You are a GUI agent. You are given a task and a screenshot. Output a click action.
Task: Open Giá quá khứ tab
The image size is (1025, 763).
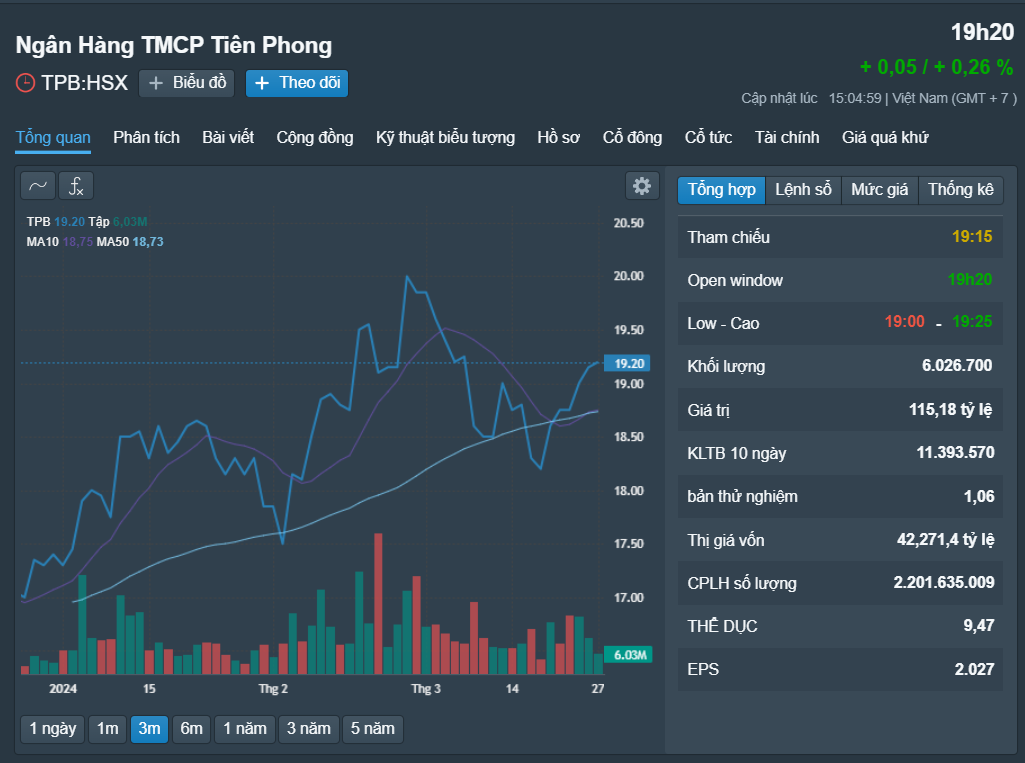pyautogui.click(x=885, y=137)
